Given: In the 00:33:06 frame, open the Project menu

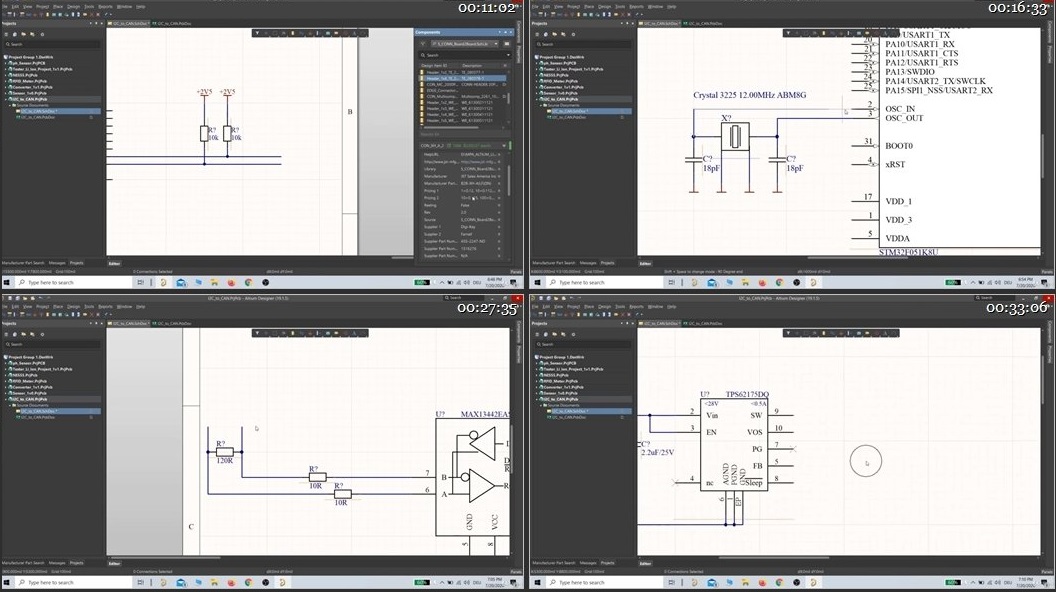Looking at the screenshot, I should 573,306.
